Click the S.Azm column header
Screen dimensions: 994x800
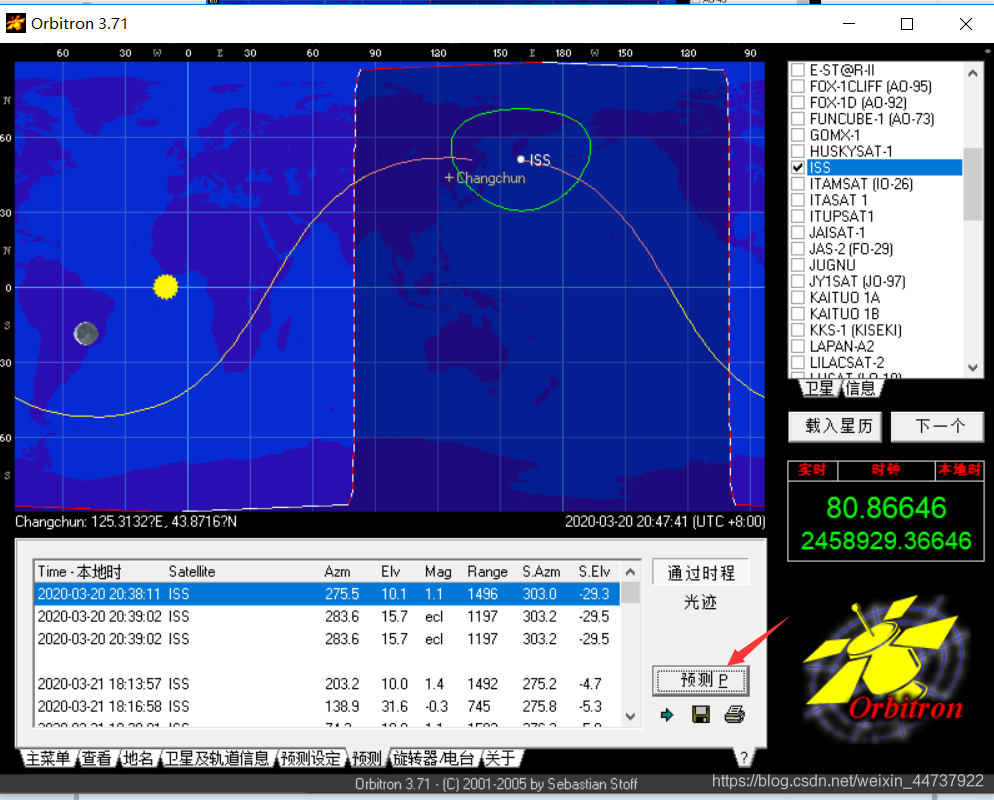(541, 572)
